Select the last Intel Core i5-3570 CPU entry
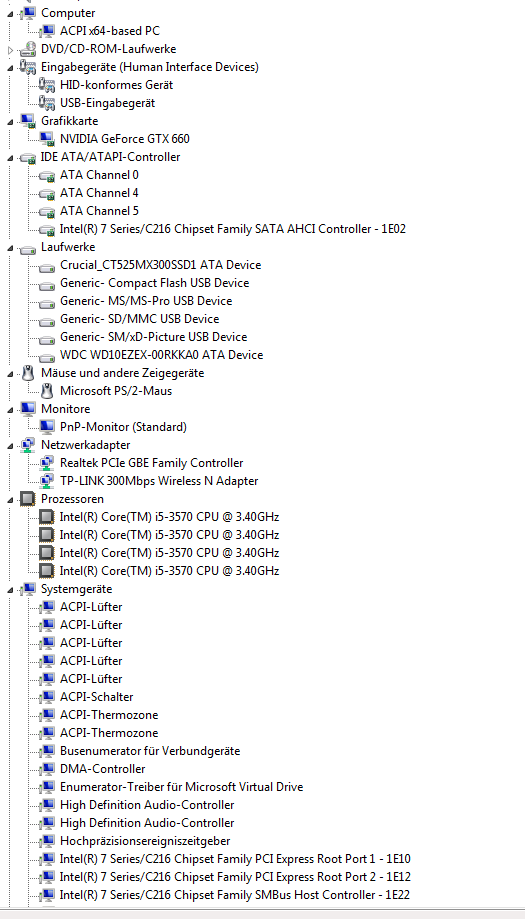Image resolution: width=525 pixels, height=919 pixels. [169, 571]
